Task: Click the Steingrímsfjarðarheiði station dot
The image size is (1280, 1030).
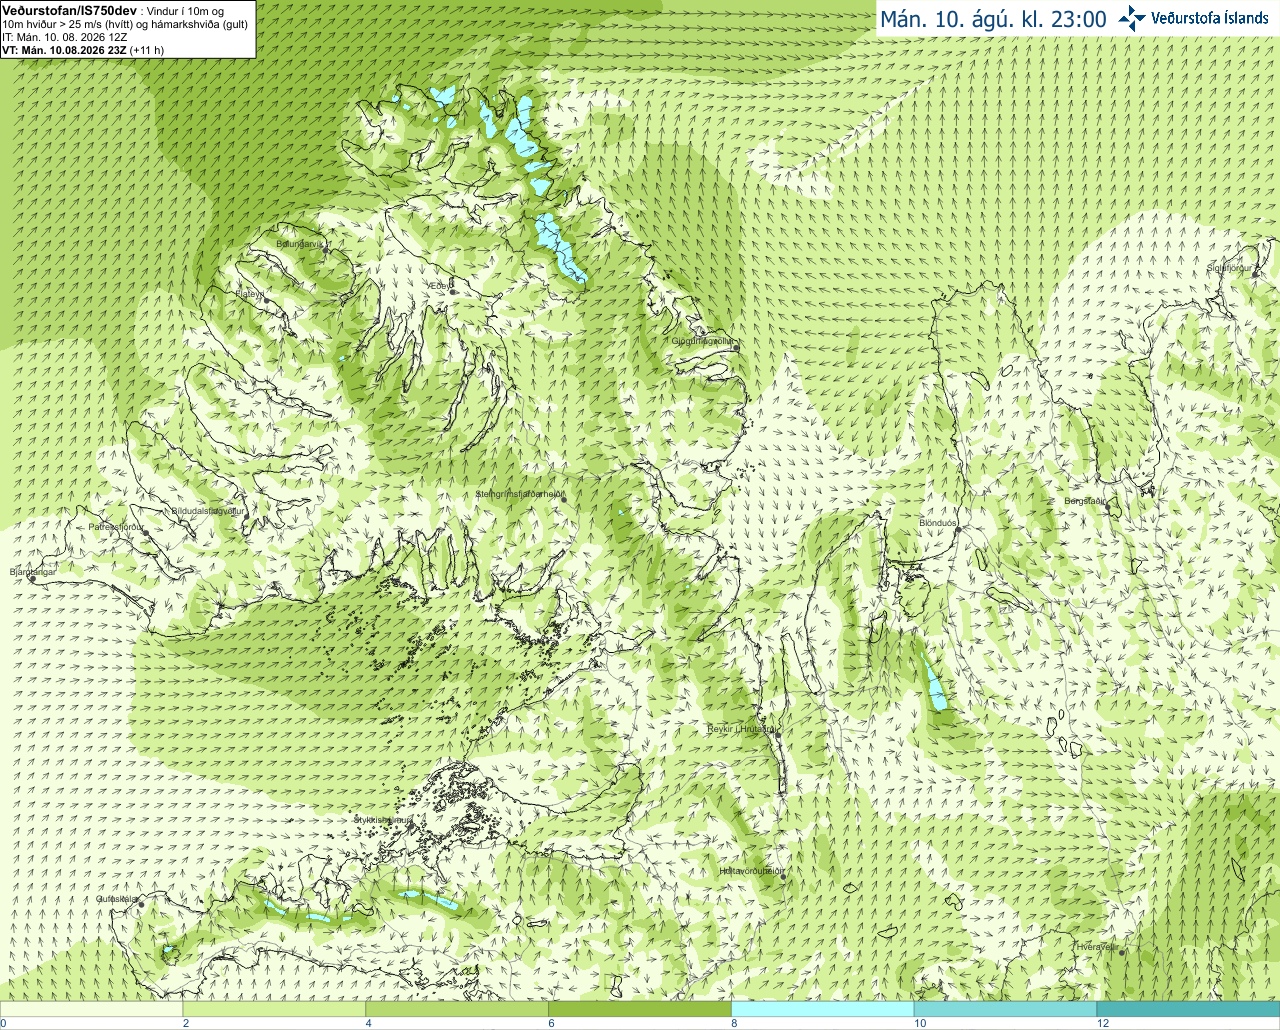Action: coord(564,500)
